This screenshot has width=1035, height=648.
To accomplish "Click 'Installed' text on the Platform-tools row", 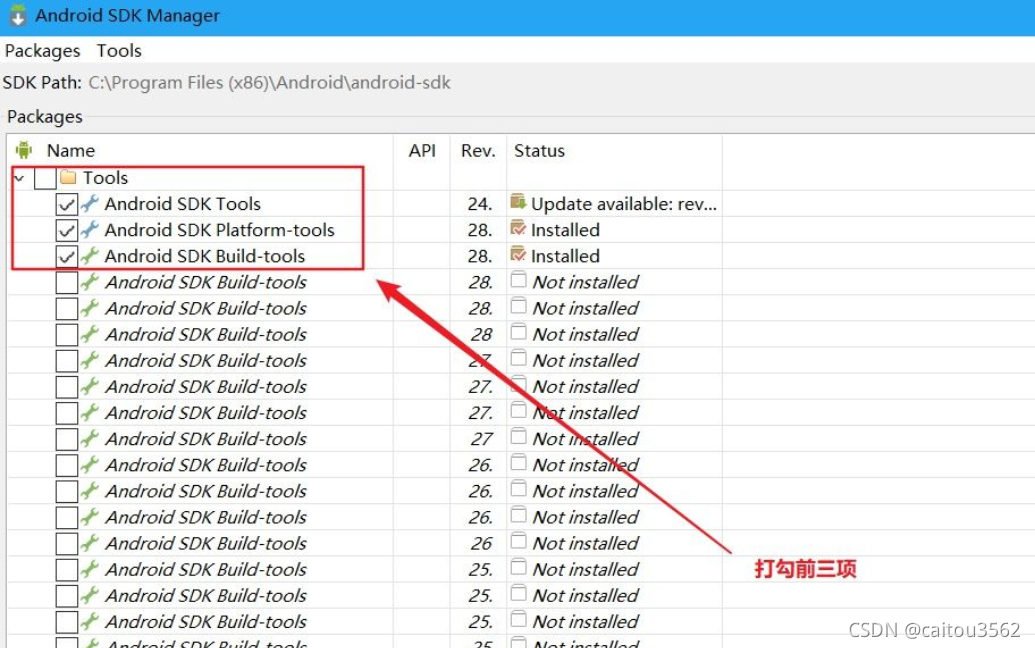I will 565,230.
